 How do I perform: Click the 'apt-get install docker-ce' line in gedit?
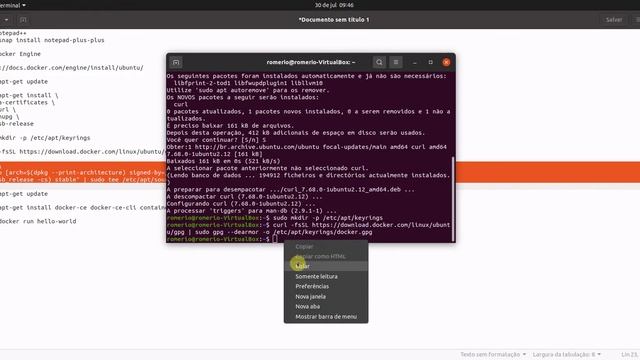(83, 207)
